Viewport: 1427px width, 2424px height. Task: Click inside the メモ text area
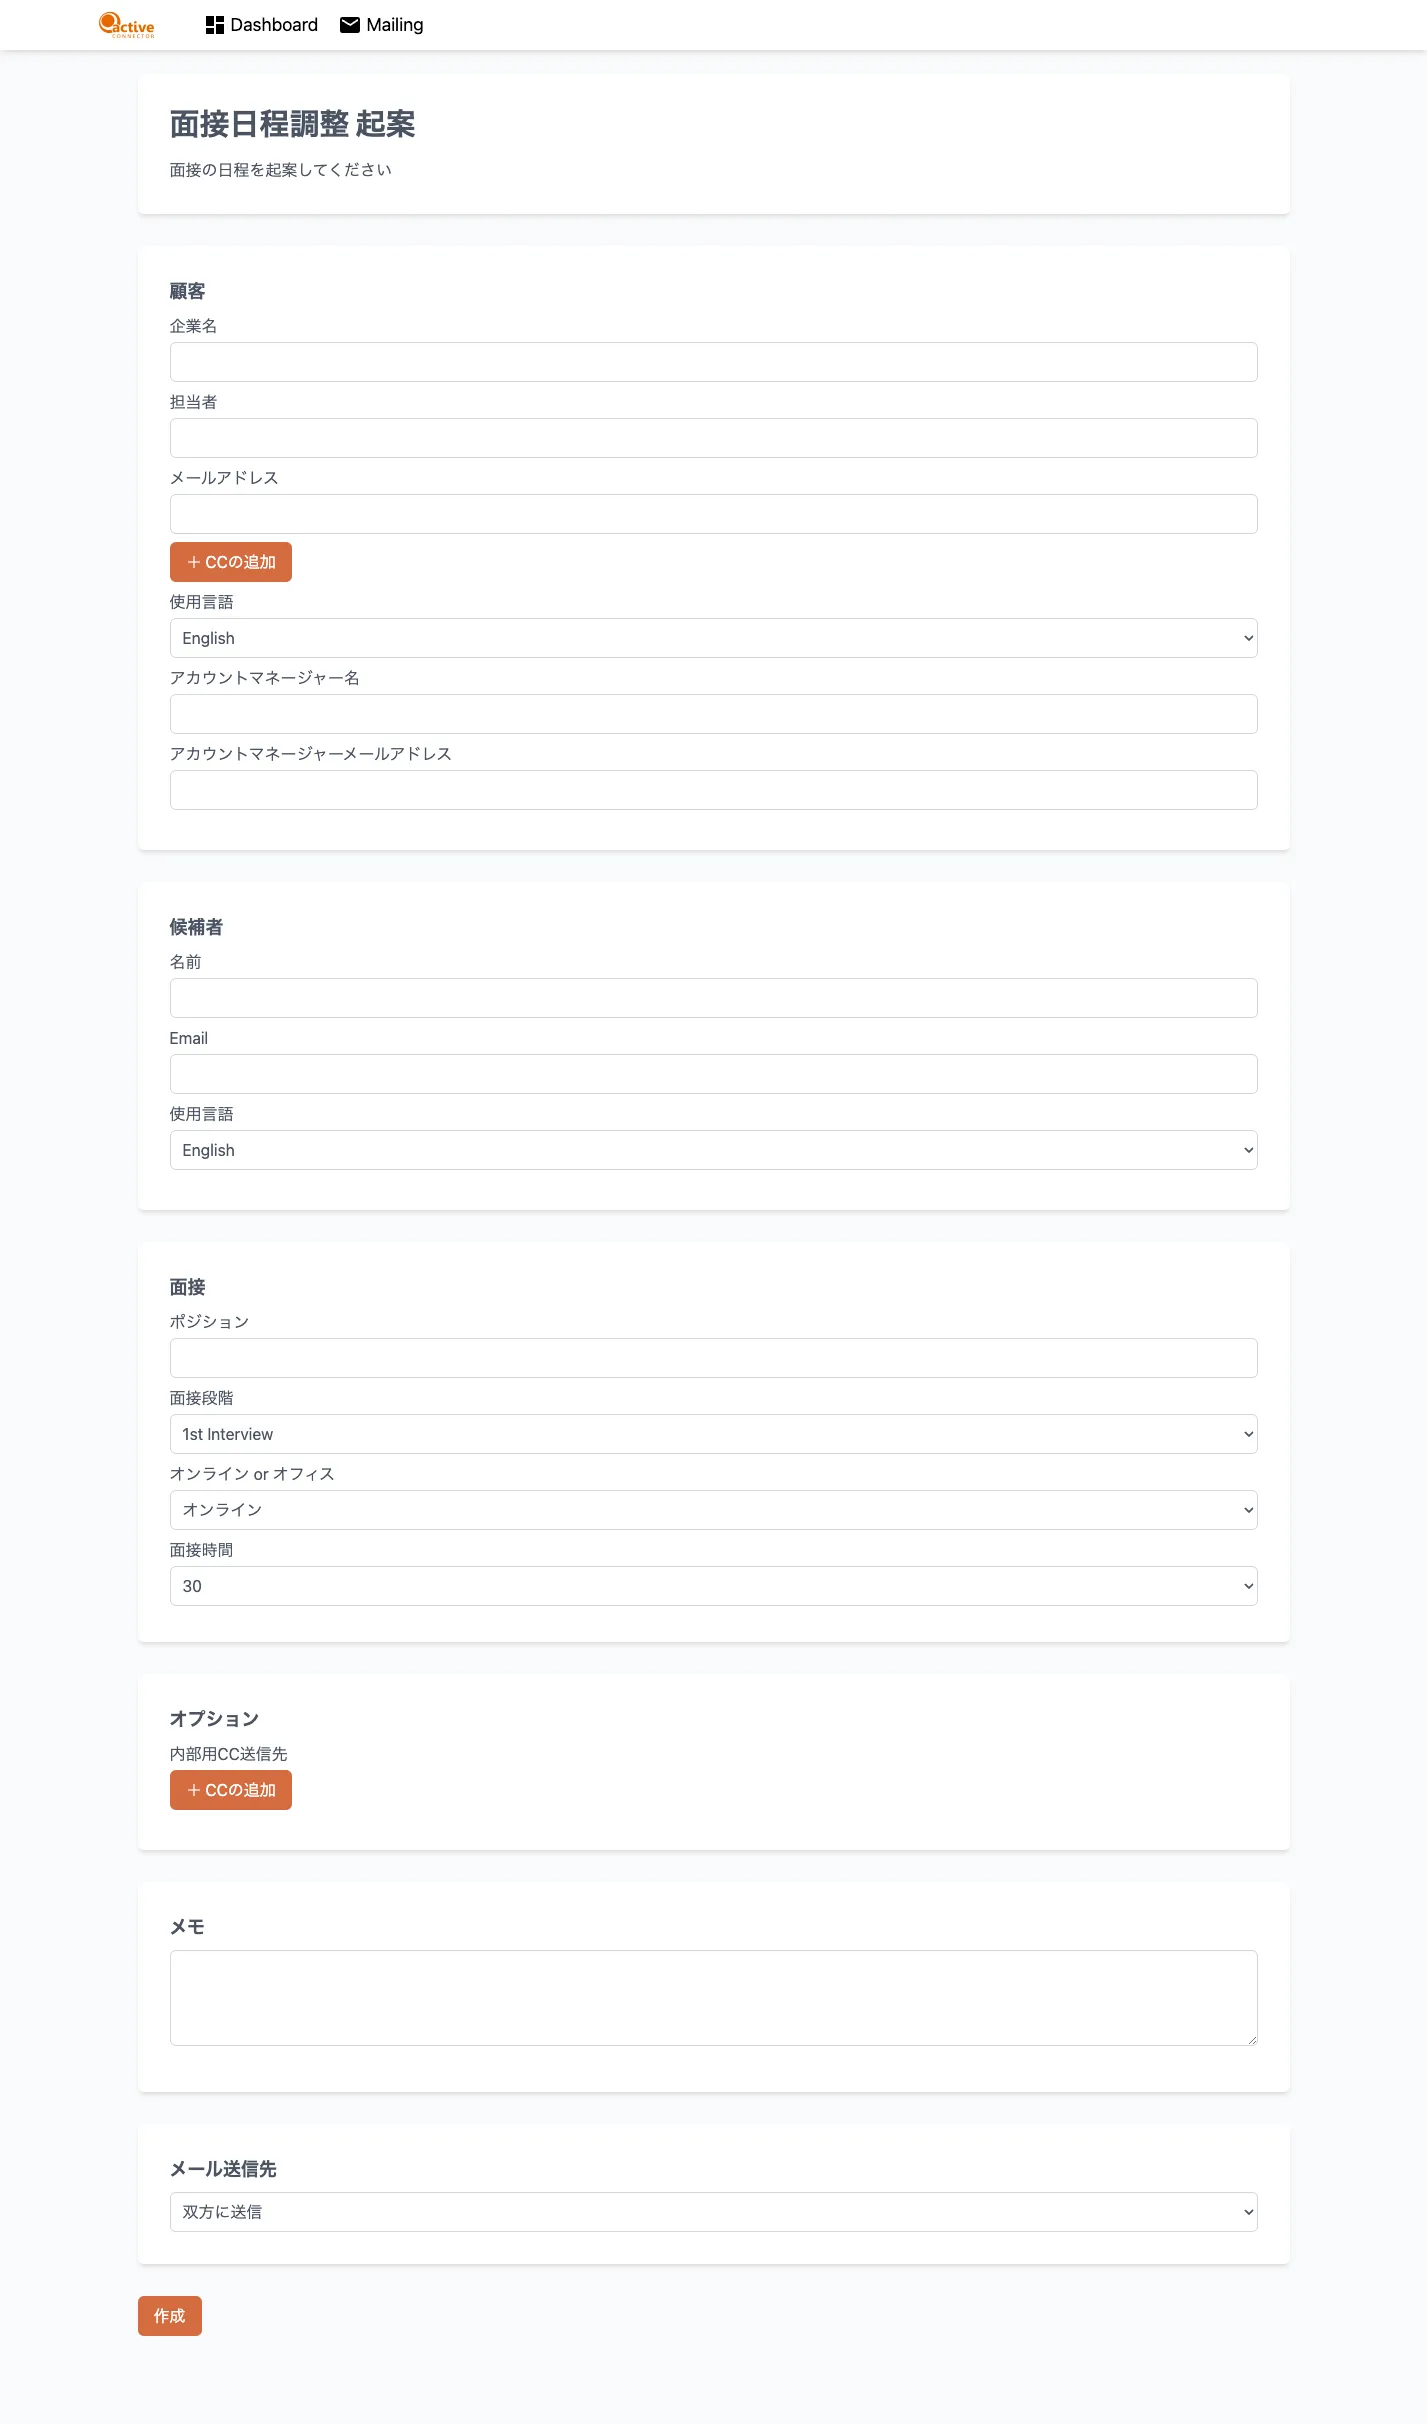(x=713, y=1998)
